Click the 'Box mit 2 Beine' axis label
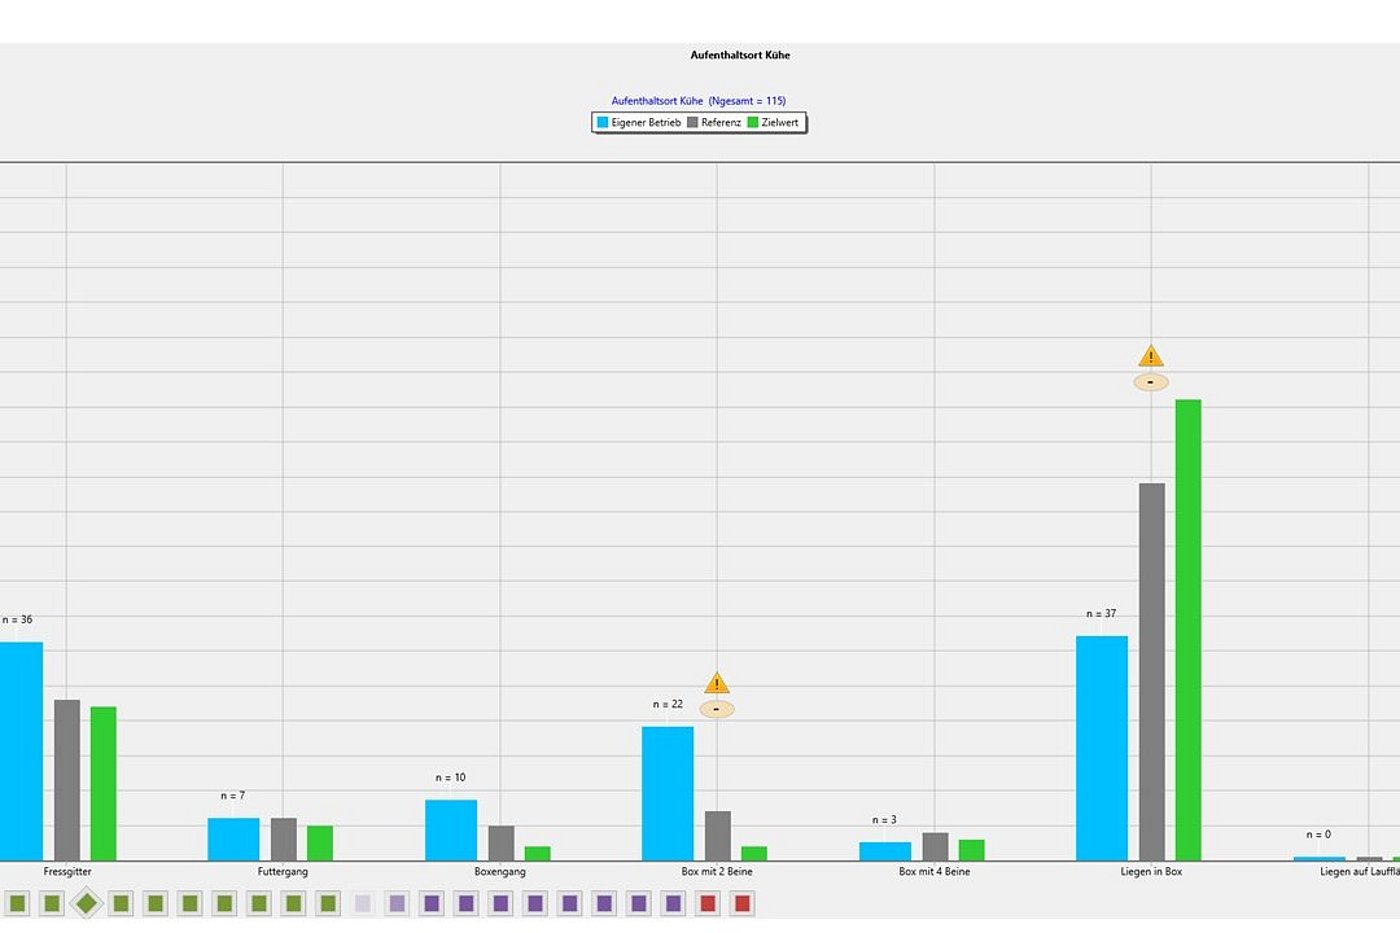Image resolution: width=1400 pixels, height=933 pixels. click(717, 872)
